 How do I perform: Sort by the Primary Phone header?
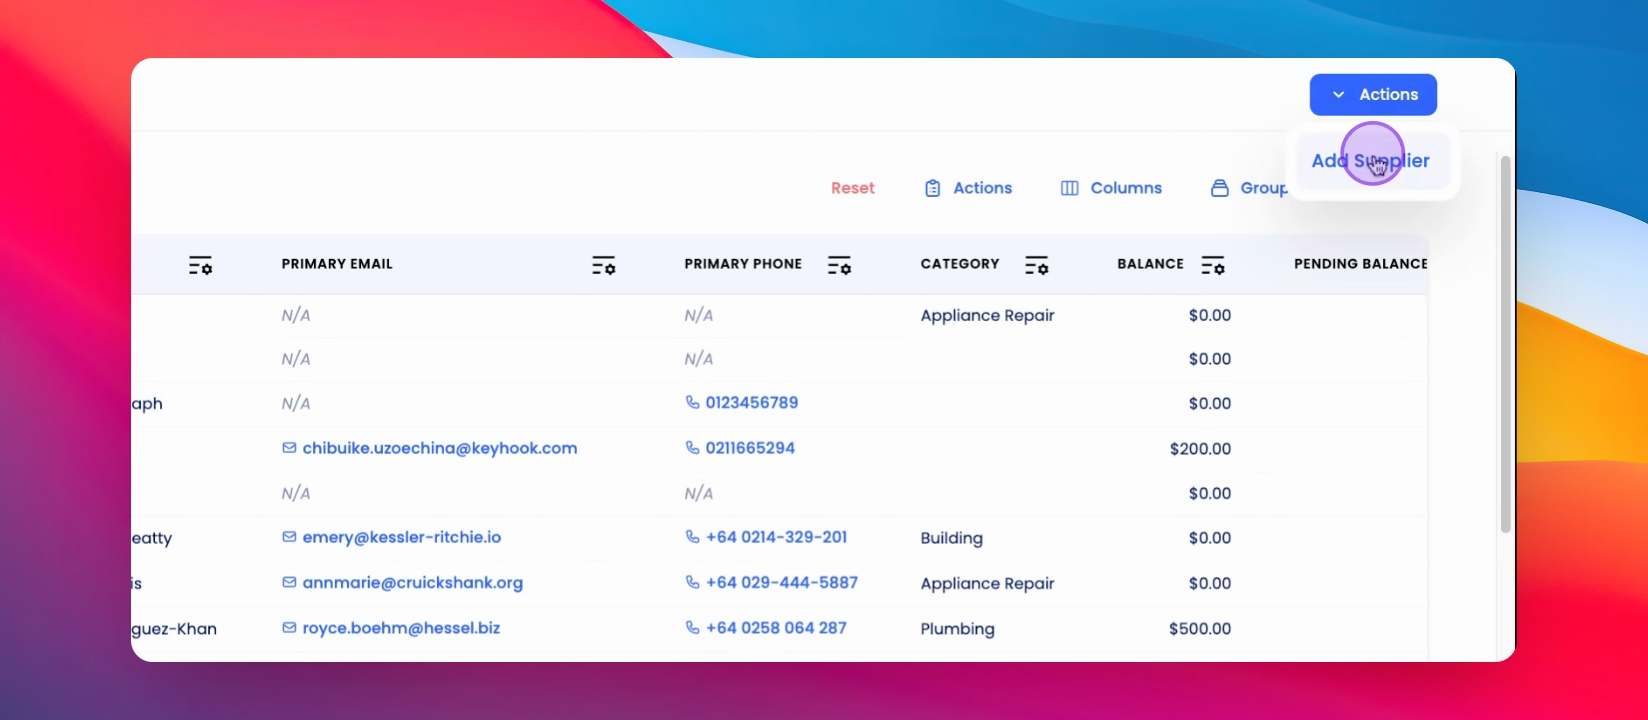pos(743,264)
